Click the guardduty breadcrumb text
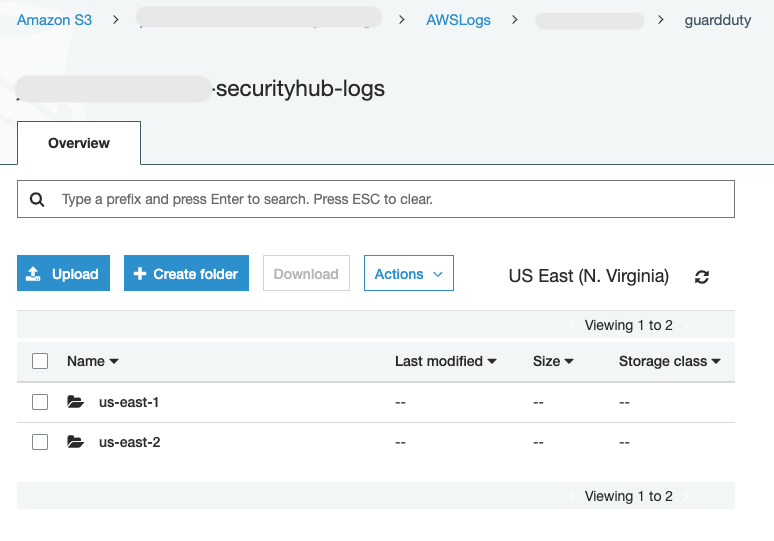The image size is (774, 541). pos(718,20)
